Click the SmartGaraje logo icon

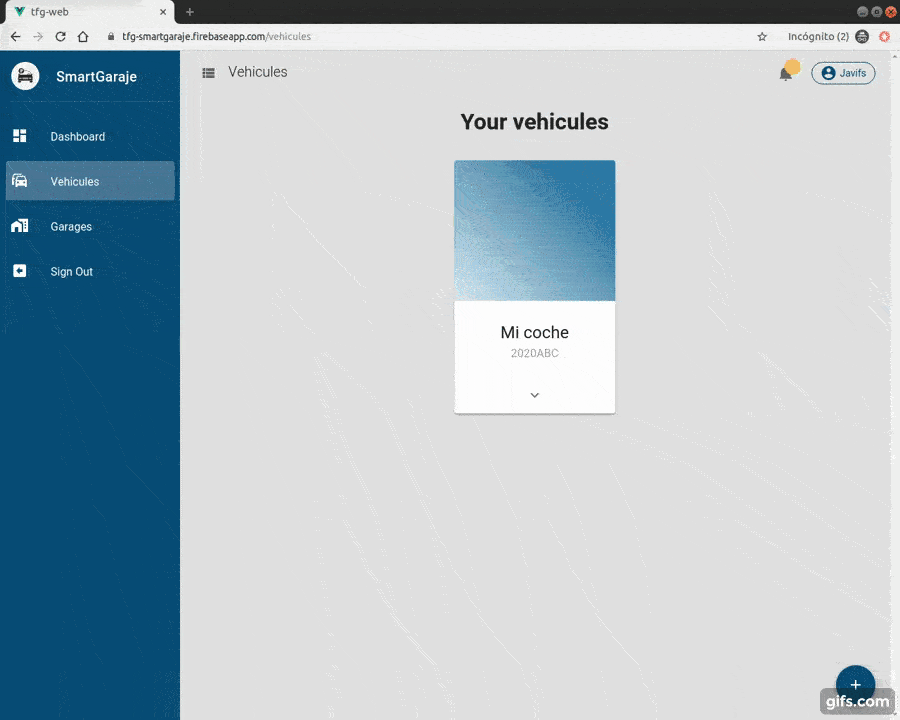pyautogui.click(x=25, y=76)
